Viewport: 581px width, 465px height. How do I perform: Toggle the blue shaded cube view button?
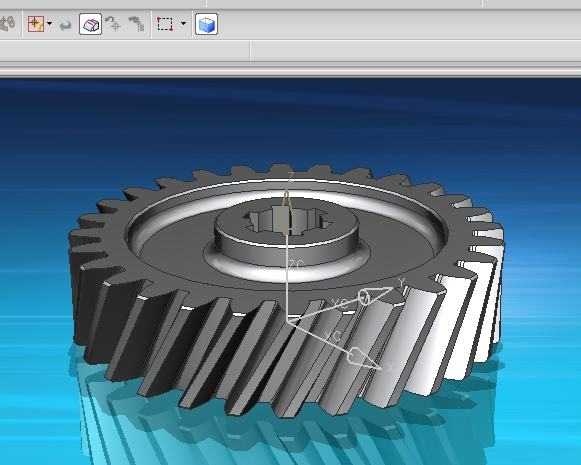[206, 24]
